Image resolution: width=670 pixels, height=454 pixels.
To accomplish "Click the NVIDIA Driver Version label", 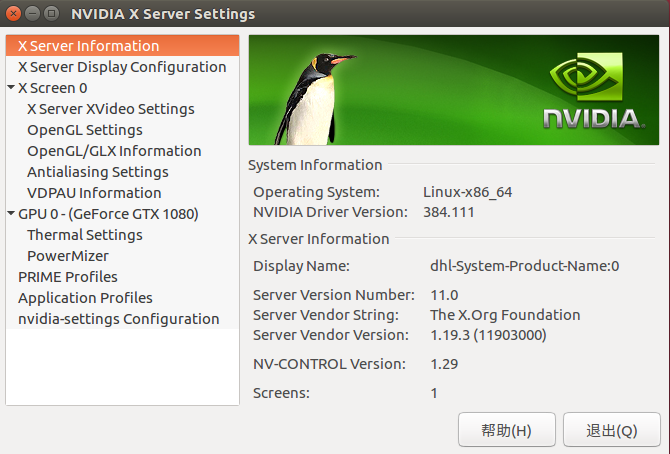I will click(330, 212).
